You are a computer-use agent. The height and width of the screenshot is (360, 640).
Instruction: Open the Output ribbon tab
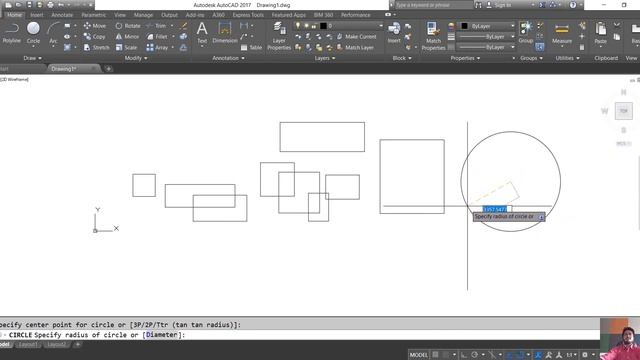tap(169, 15)
